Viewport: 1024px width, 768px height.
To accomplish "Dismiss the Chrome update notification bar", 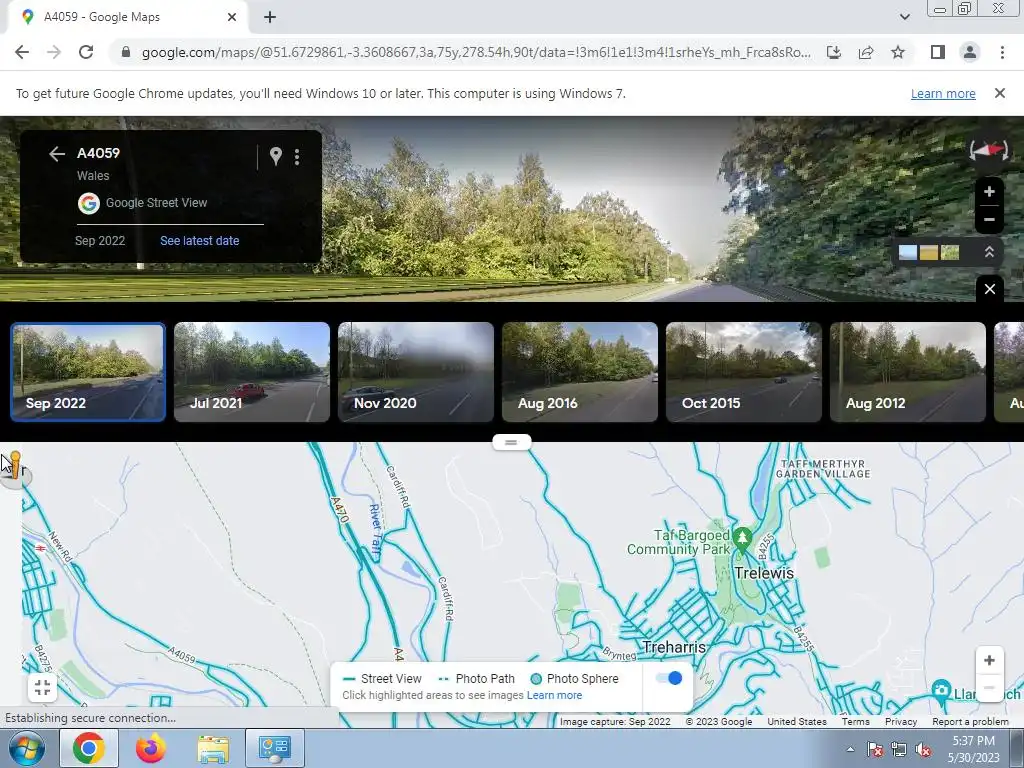I will tap(999, 93).
